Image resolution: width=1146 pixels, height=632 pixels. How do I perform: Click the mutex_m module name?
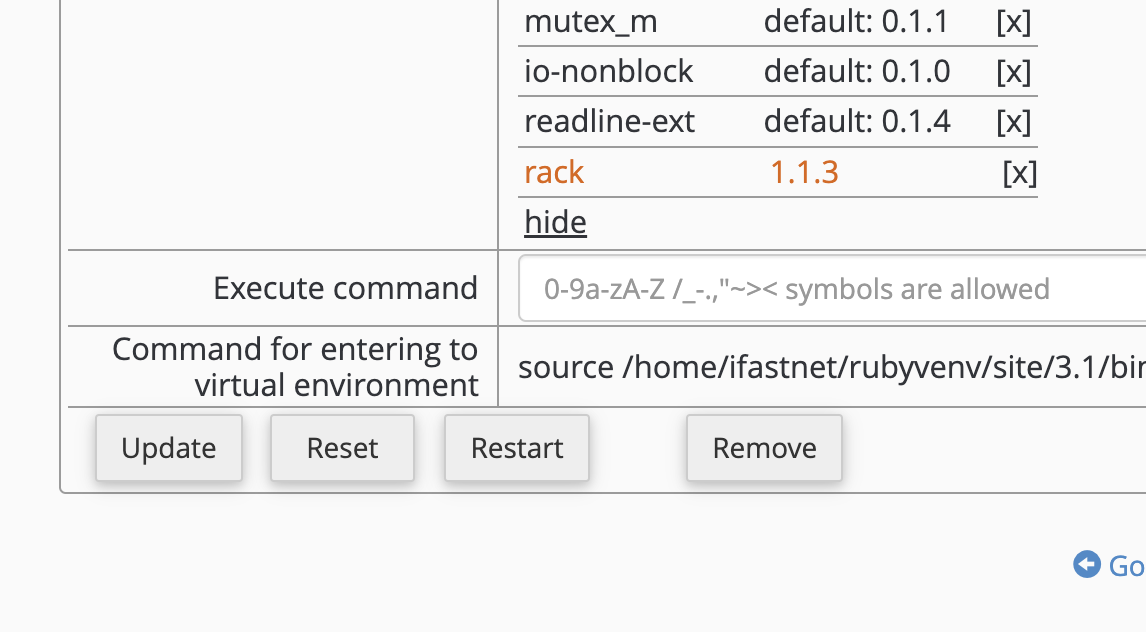click(591, 22)
